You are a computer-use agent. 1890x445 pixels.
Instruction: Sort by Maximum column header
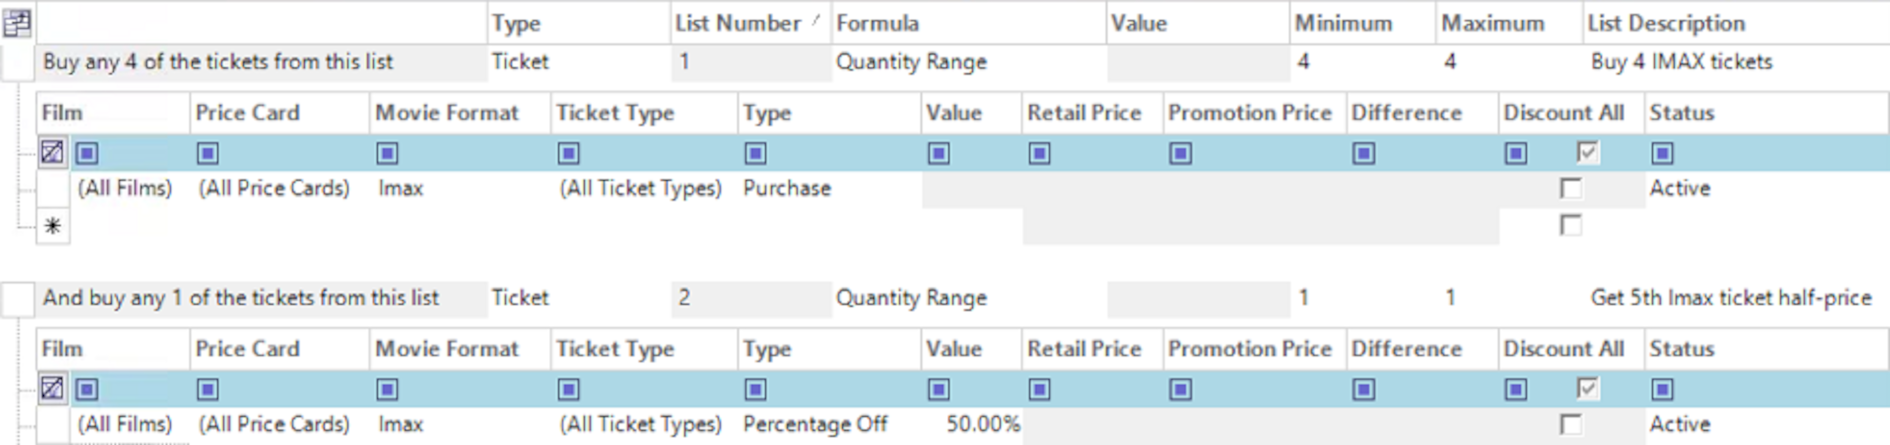click(x=1509, y=23)
